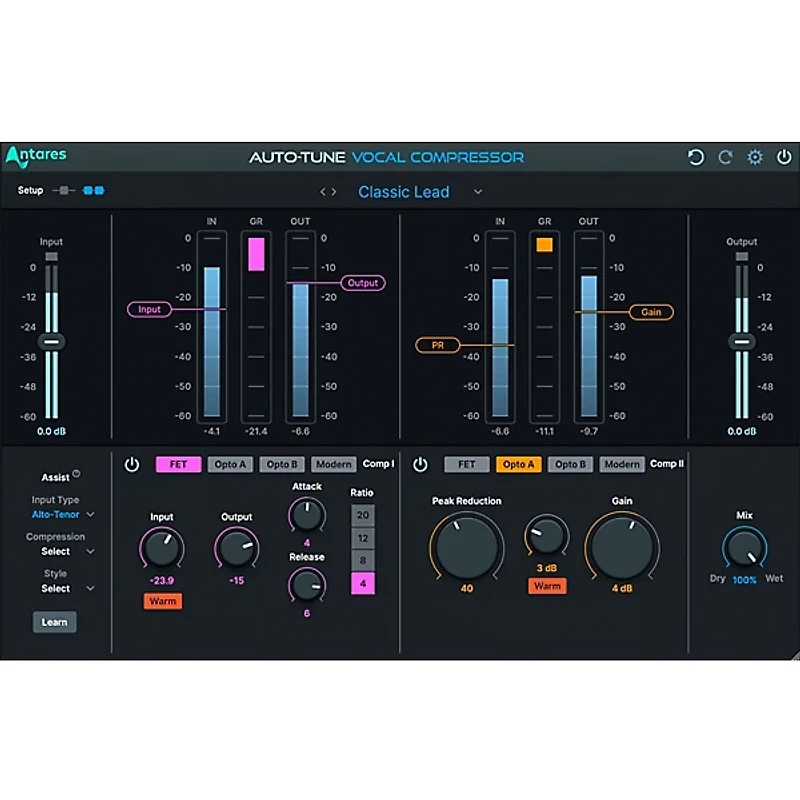Click the Learn button
The width and height of the screenshot is (800, 800).
[x=55, y=622]
